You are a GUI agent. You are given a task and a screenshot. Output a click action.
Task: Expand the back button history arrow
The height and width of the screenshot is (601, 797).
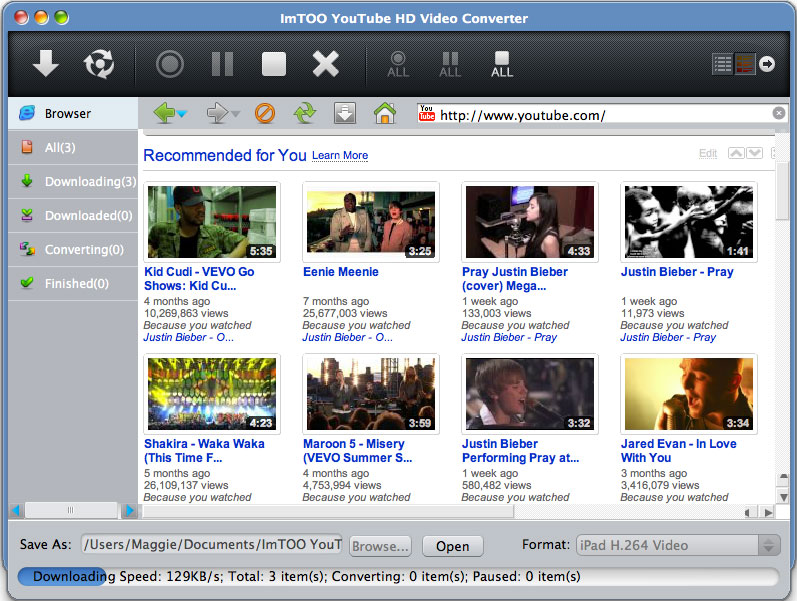(x=183, y=114)
